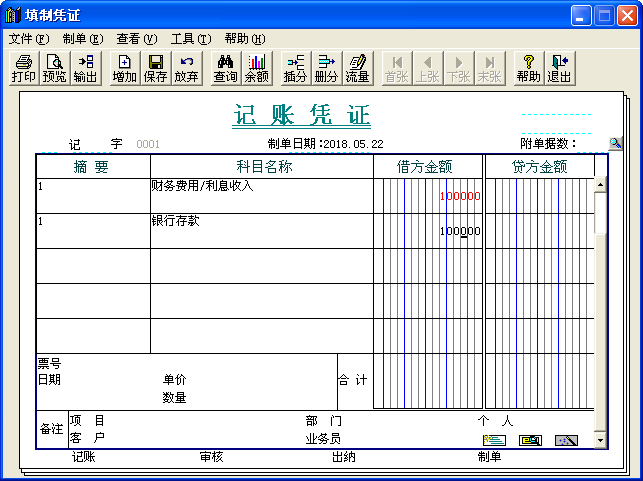Click the scrollbar down arrow
643x481 pixels.
(x=600, y=441)
